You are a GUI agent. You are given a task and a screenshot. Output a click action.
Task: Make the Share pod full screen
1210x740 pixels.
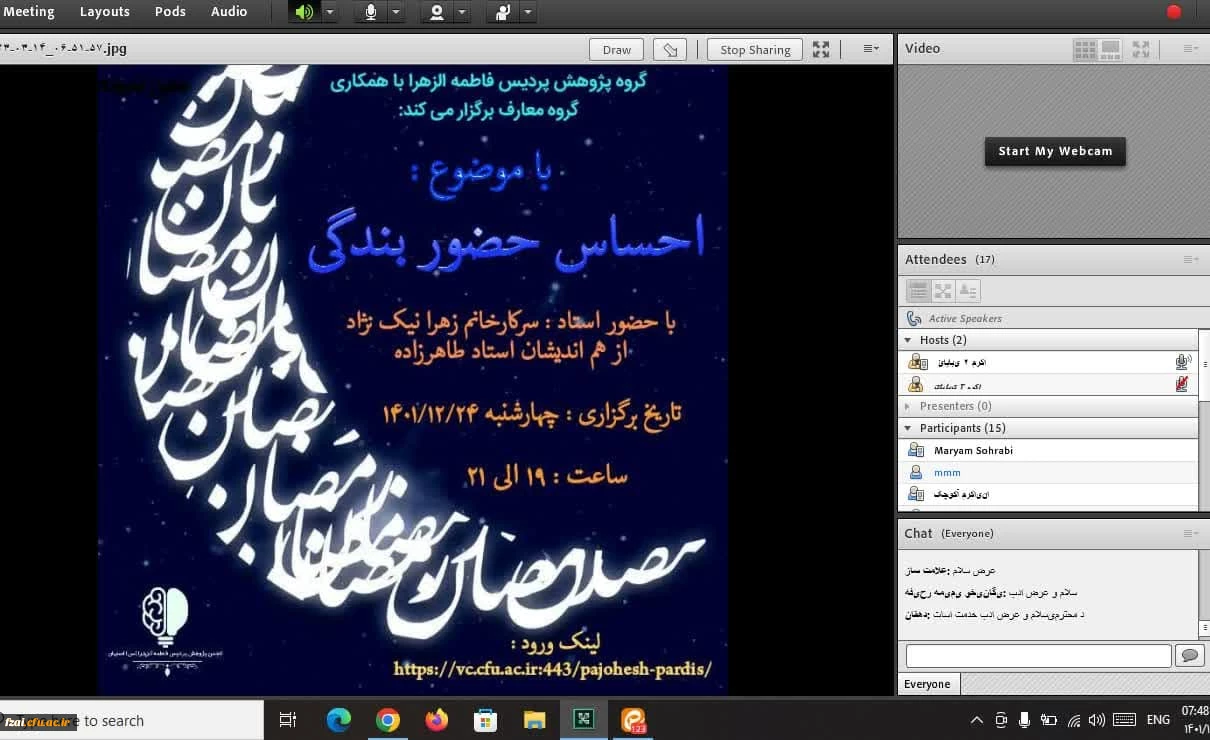pos(821,49)
